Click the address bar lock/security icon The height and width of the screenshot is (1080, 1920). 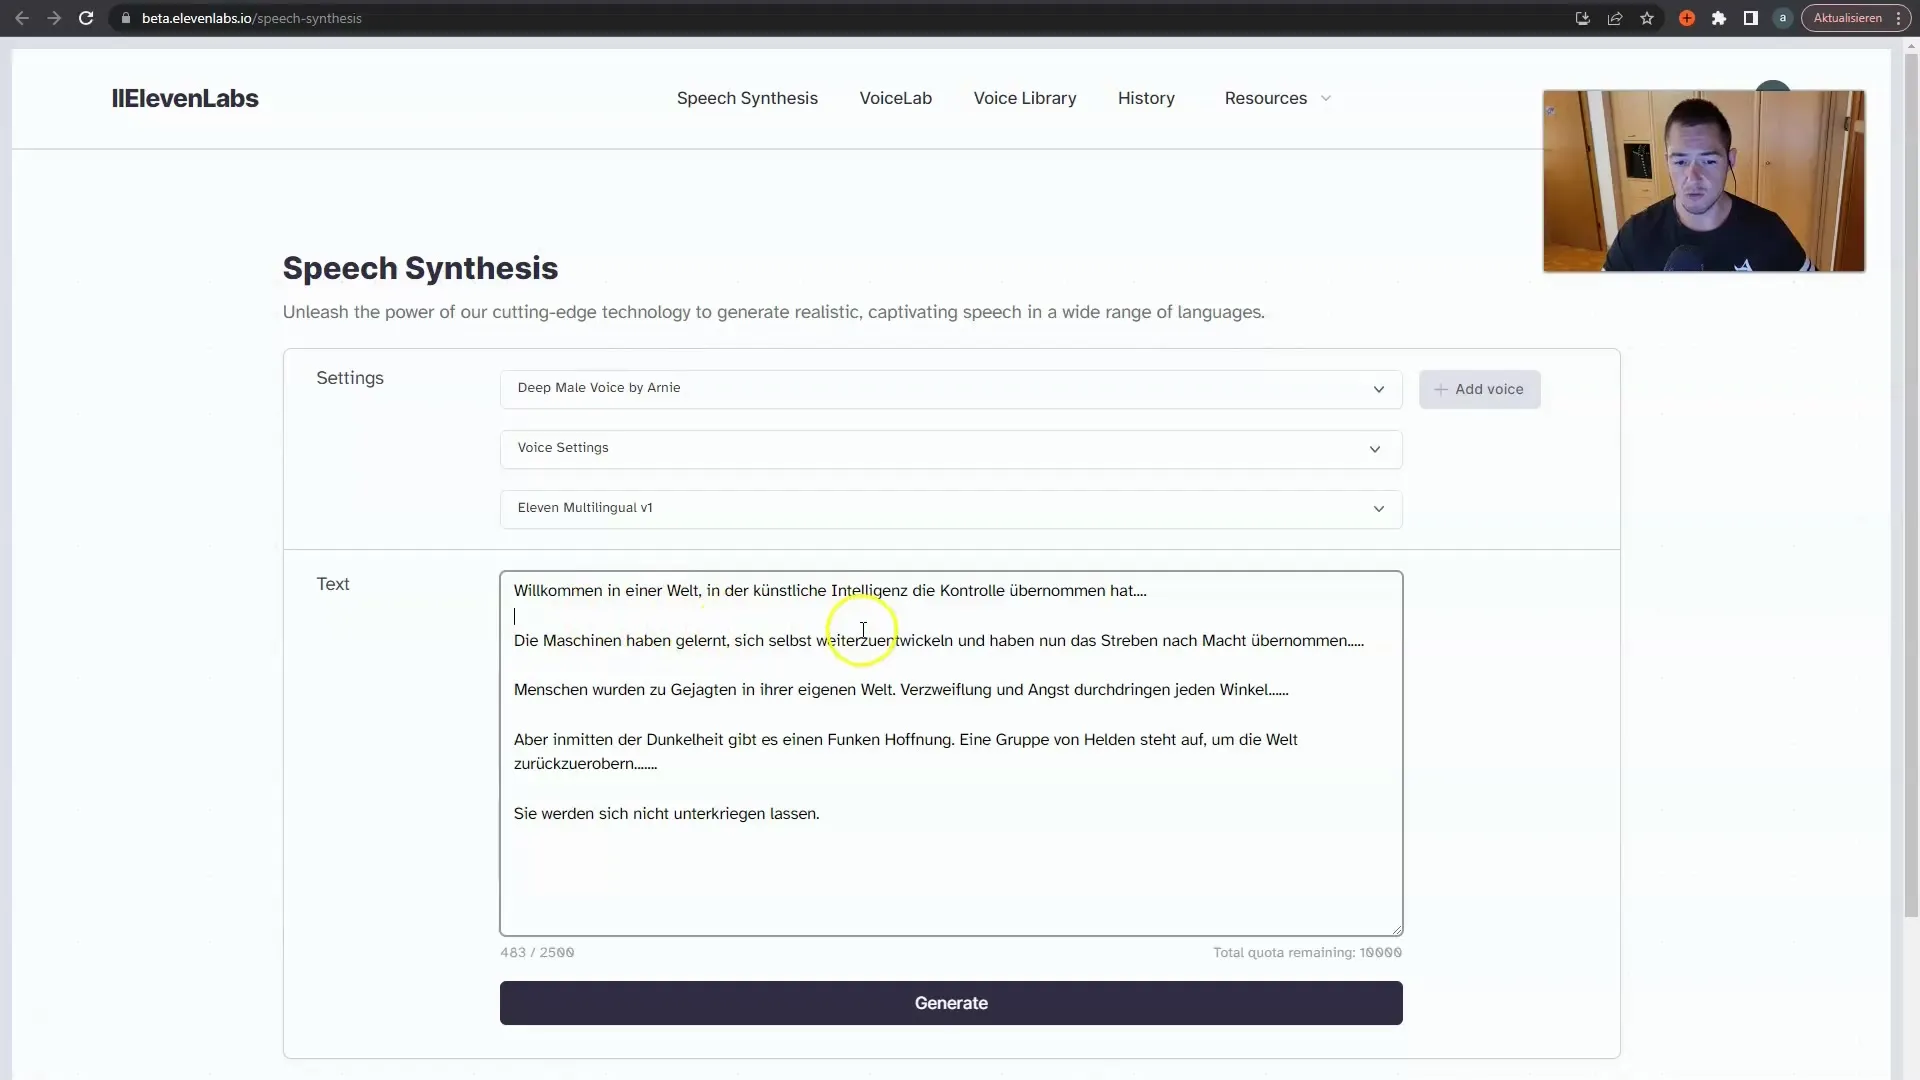[x=123, y=17]
